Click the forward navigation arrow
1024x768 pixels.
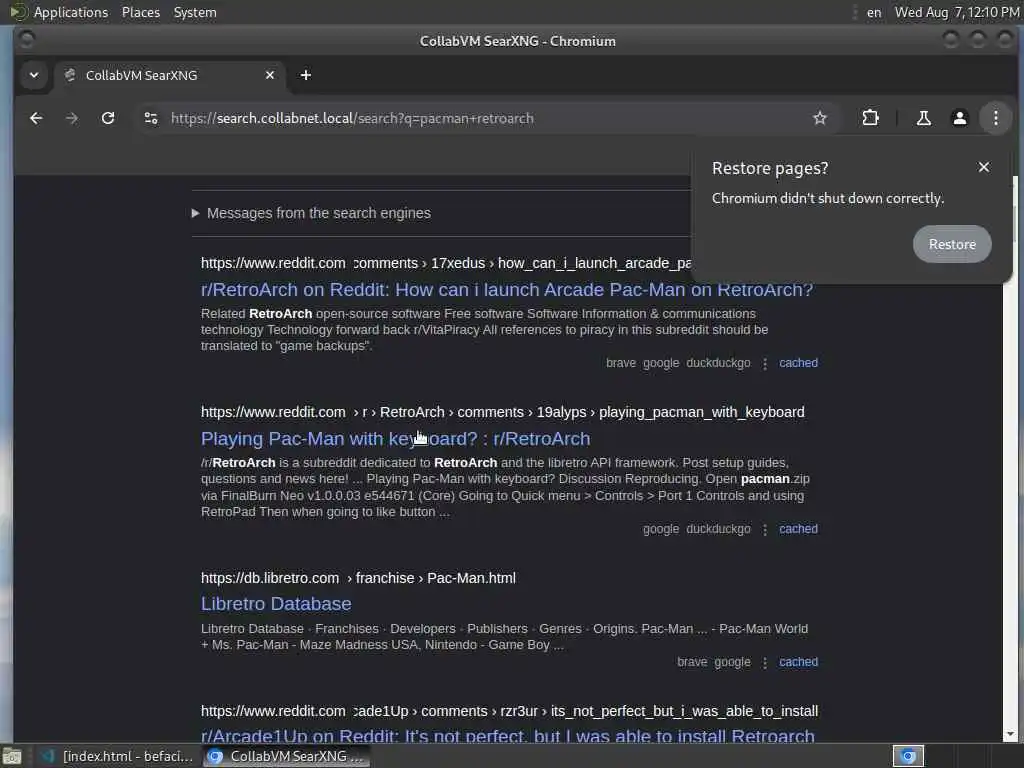[x=72, y=118]
